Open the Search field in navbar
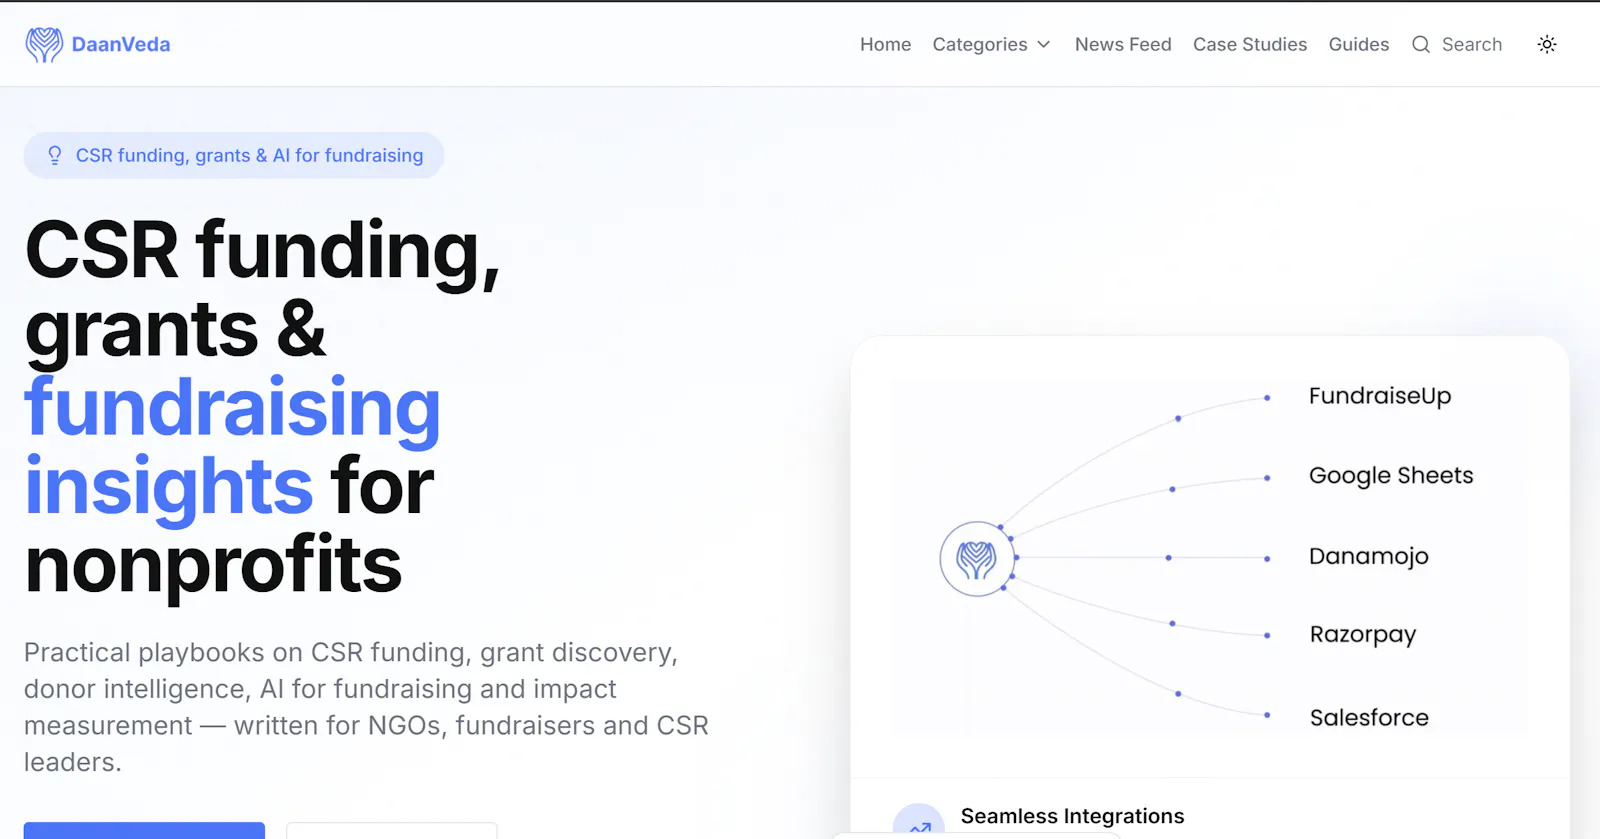 coord(1457,44)
